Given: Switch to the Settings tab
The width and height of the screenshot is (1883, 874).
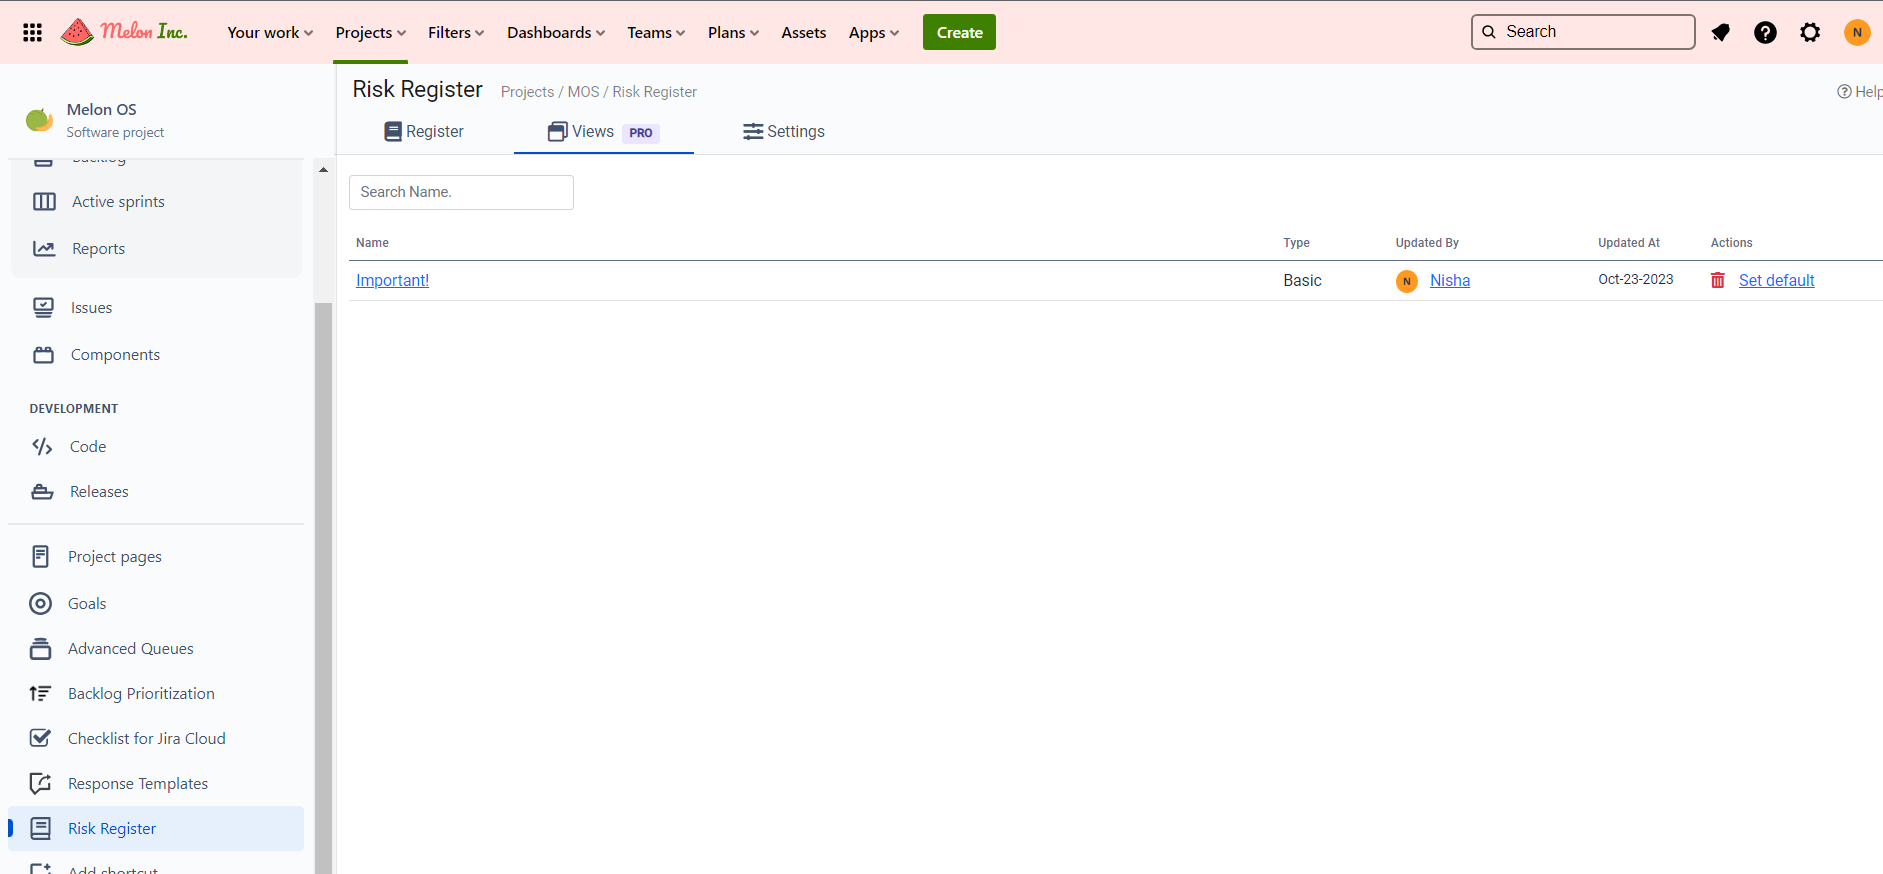Looking at the screenshot, I should coord(784,132).
